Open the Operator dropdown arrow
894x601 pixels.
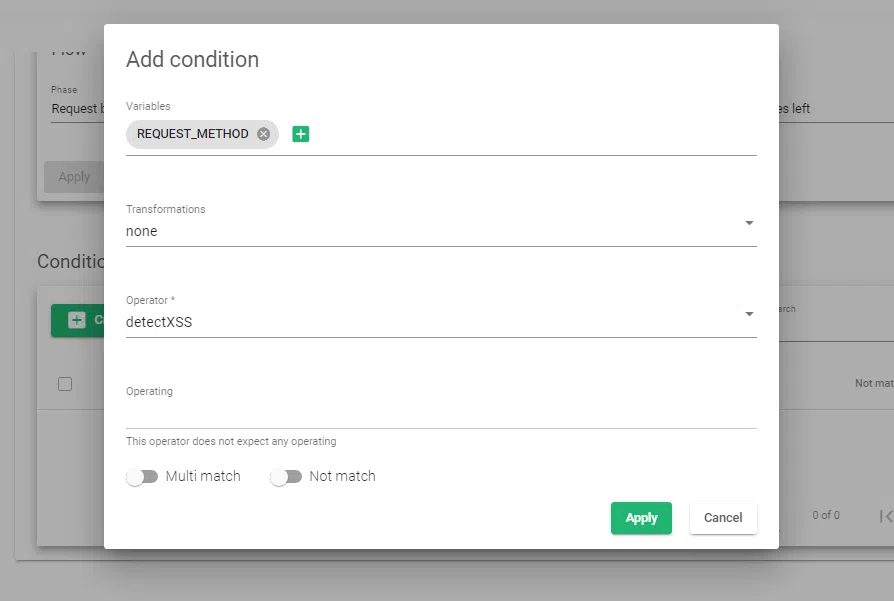pos(749,314)
